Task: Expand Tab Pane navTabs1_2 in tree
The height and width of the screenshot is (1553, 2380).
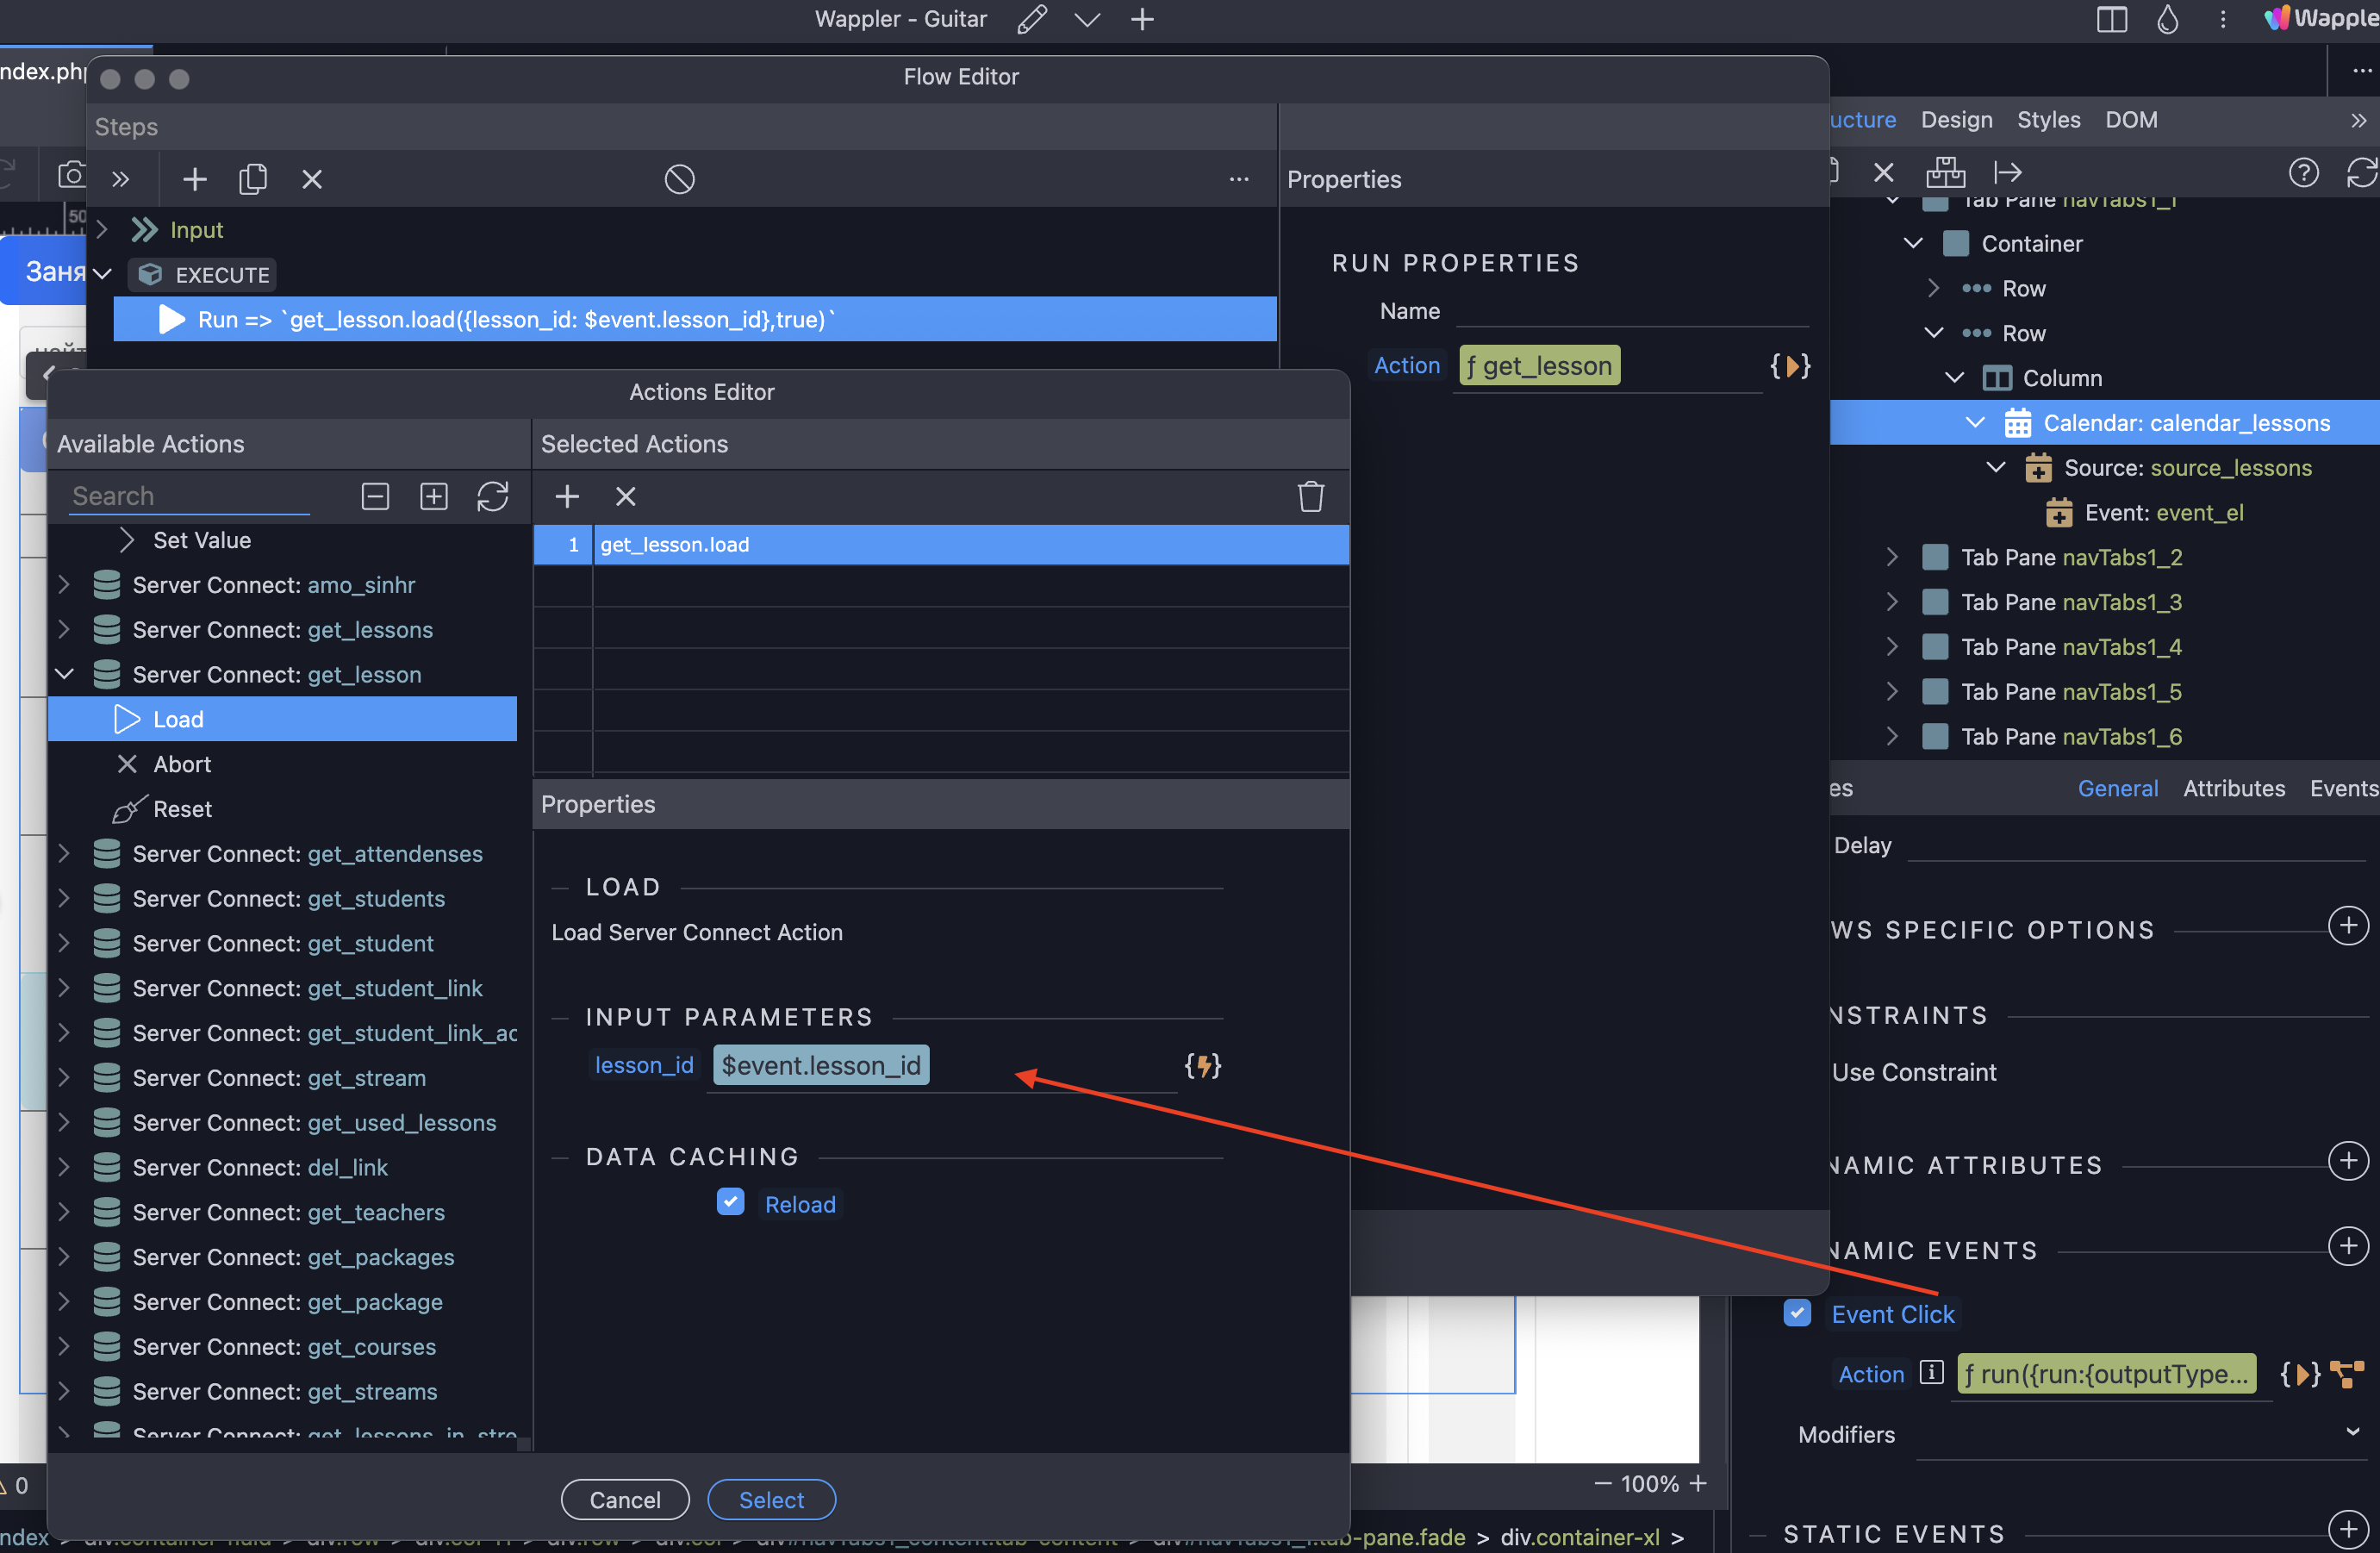Action: tap(1892, 557)
